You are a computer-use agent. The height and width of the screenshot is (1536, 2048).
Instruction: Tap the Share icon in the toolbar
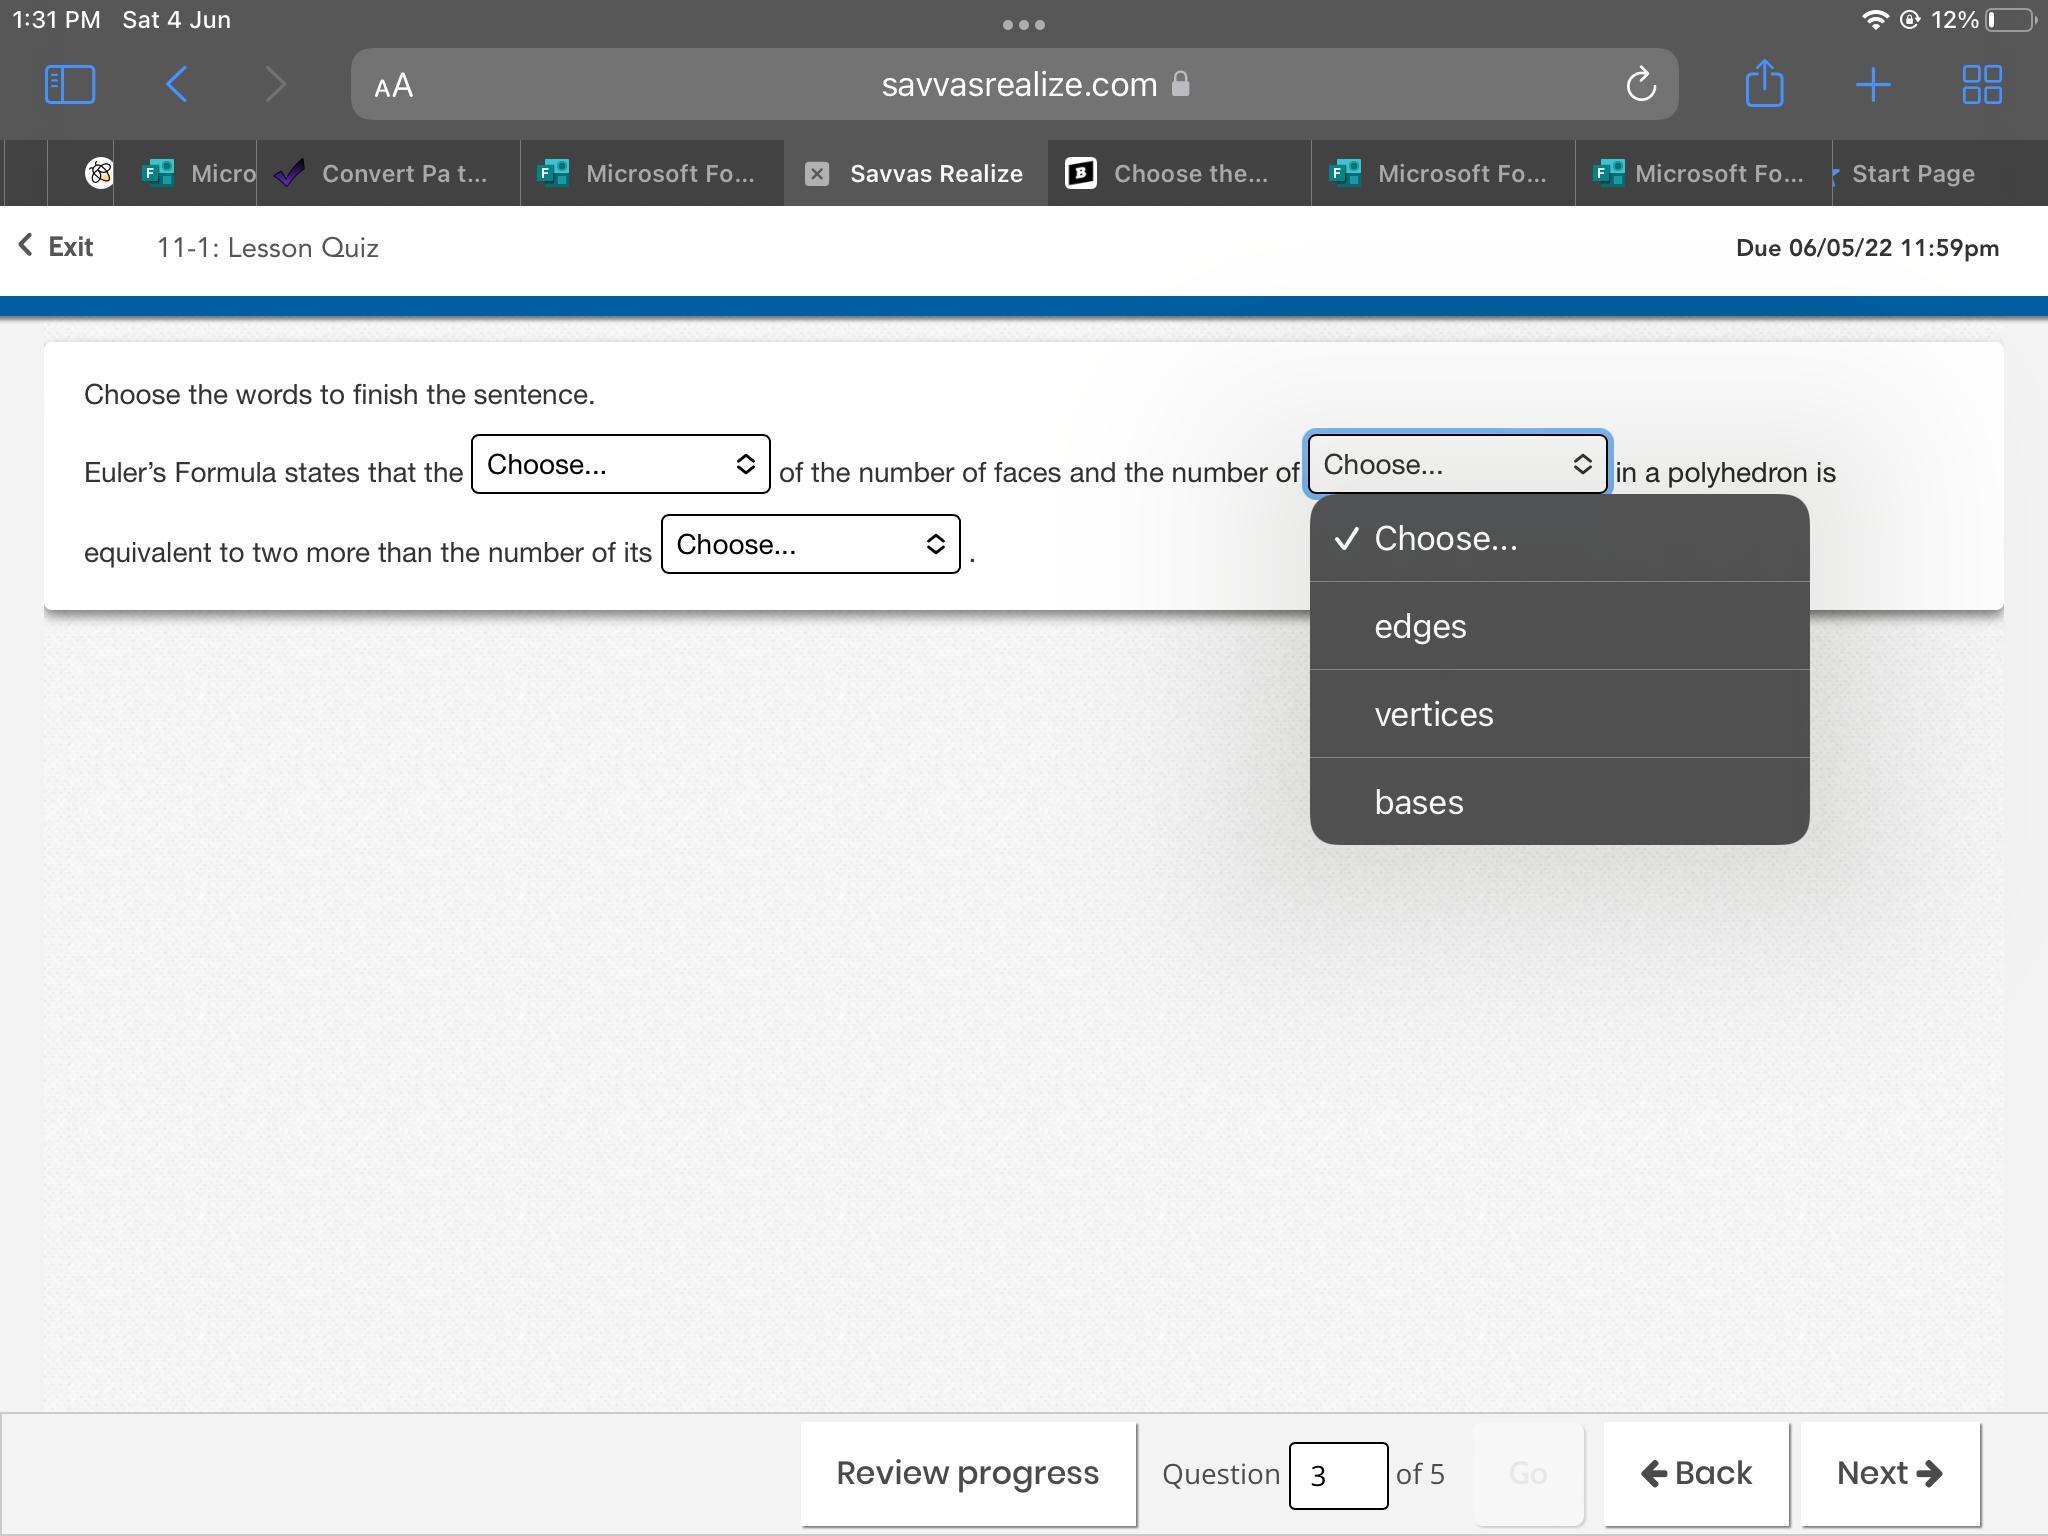click(1764, 83)
